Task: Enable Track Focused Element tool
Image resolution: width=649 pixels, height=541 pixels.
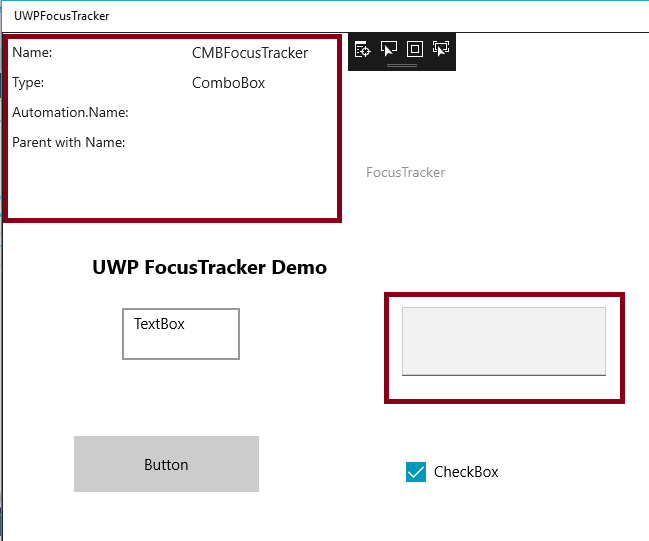Action: pos(441,49)
